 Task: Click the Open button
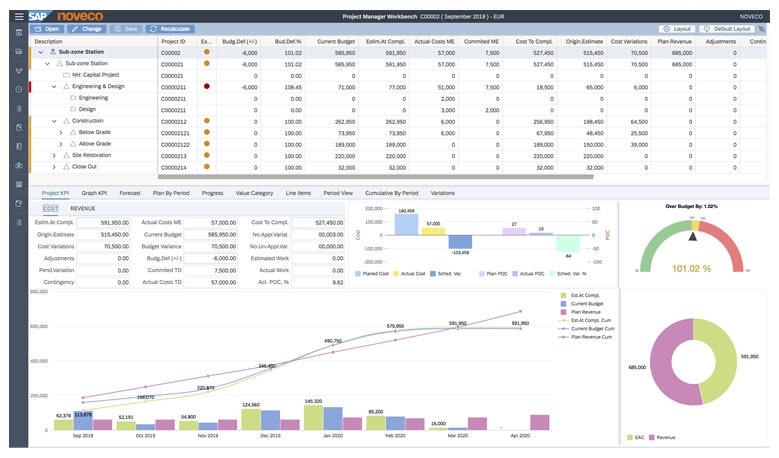47,29
